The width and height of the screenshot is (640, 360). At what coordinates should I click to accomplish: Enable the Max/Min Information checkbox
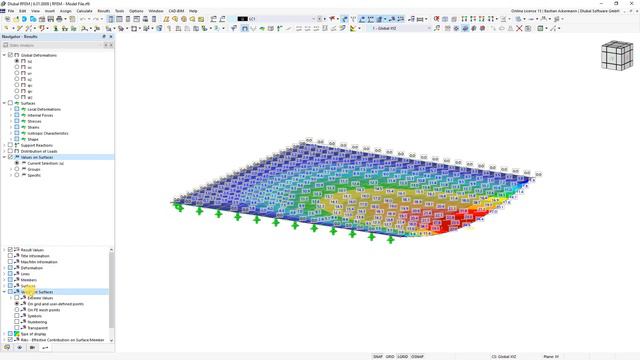(11, 262)
